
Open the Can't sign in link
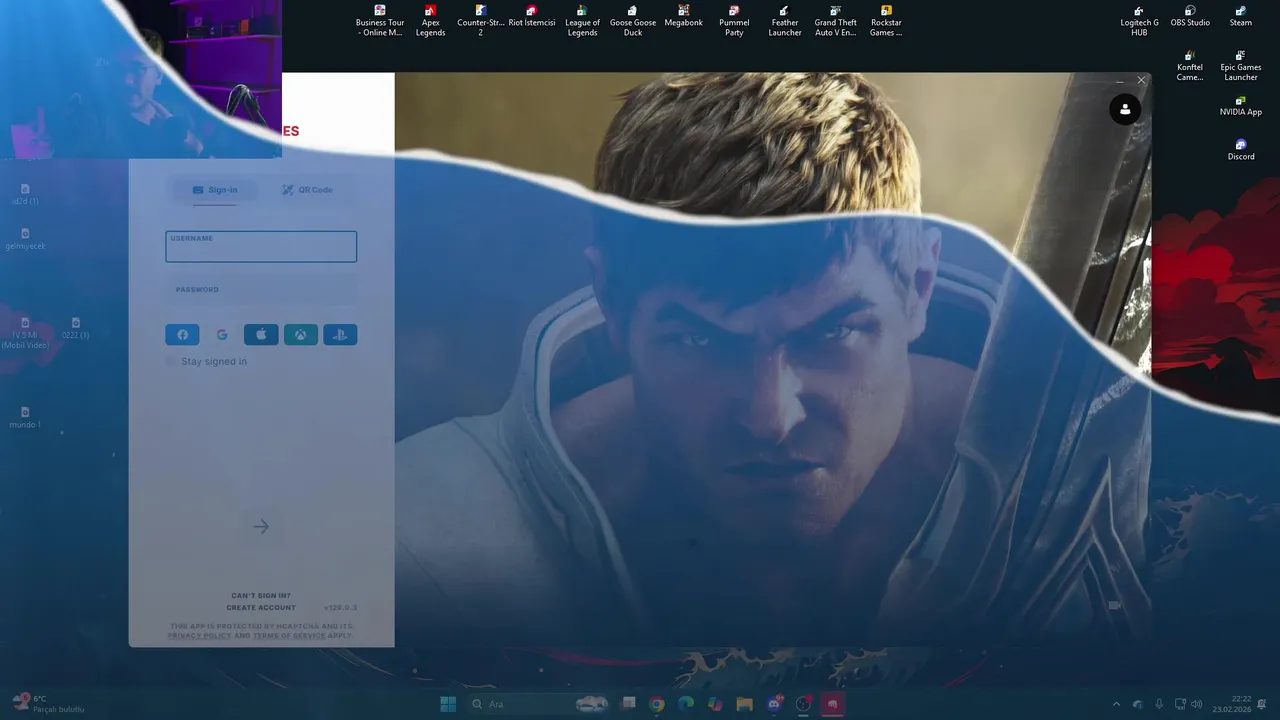click(x=261, y=596)
